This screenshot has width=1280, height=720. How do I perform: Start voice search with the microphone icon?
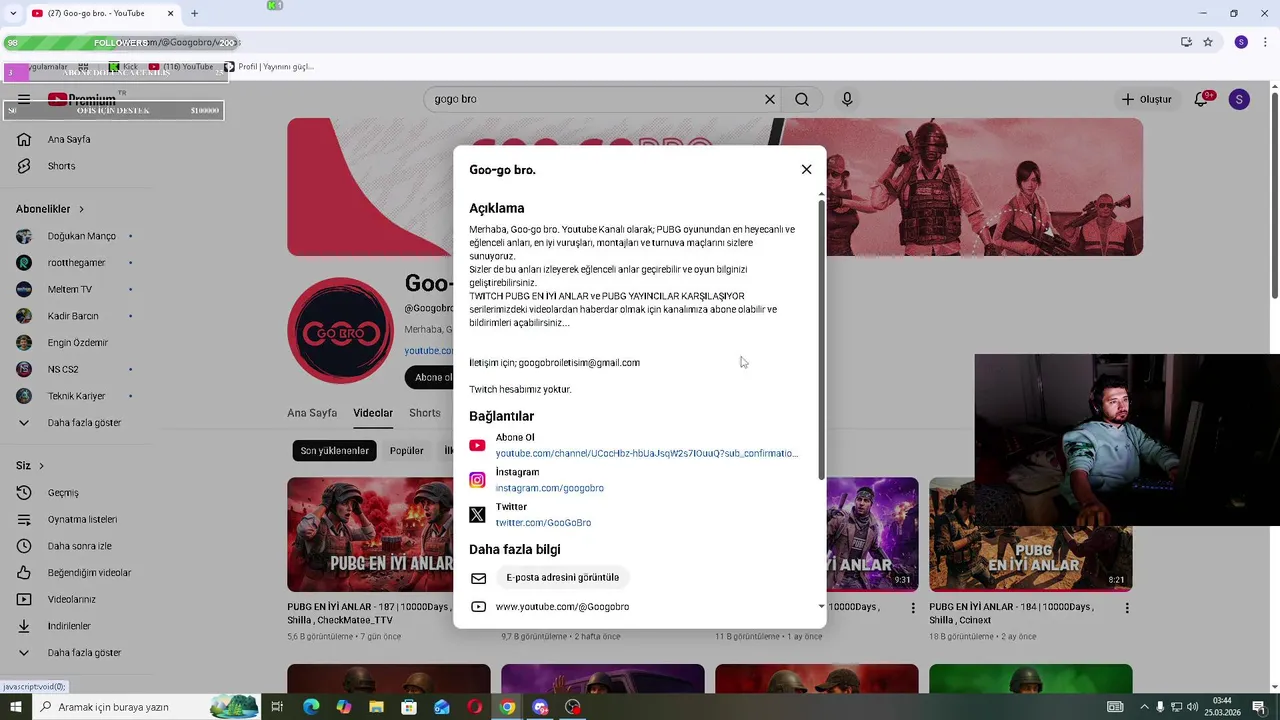847,99
